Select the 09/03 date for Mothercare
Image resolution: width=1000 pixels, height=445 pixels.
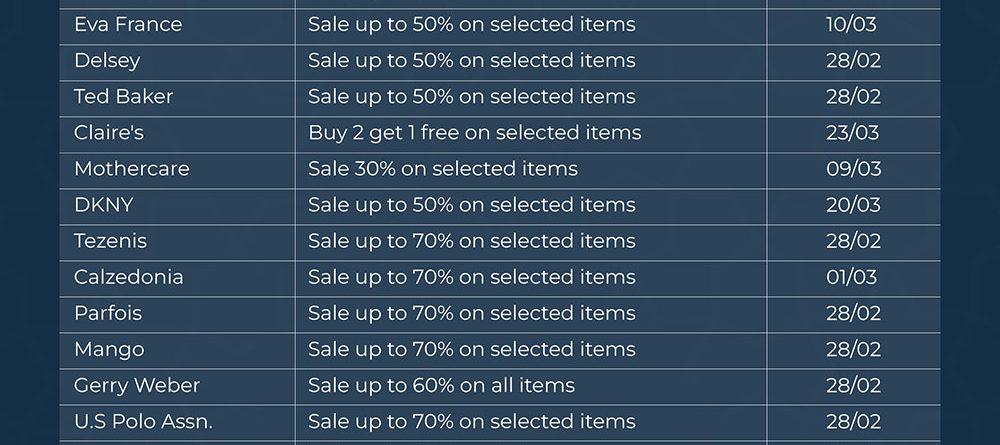[853, 168]
